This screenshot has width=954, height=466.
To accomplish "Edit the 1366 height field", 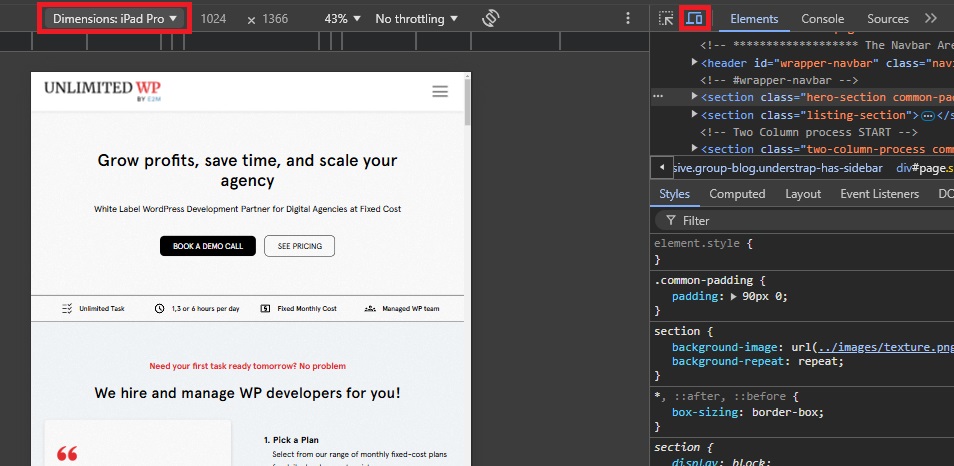I will [275, 19].
